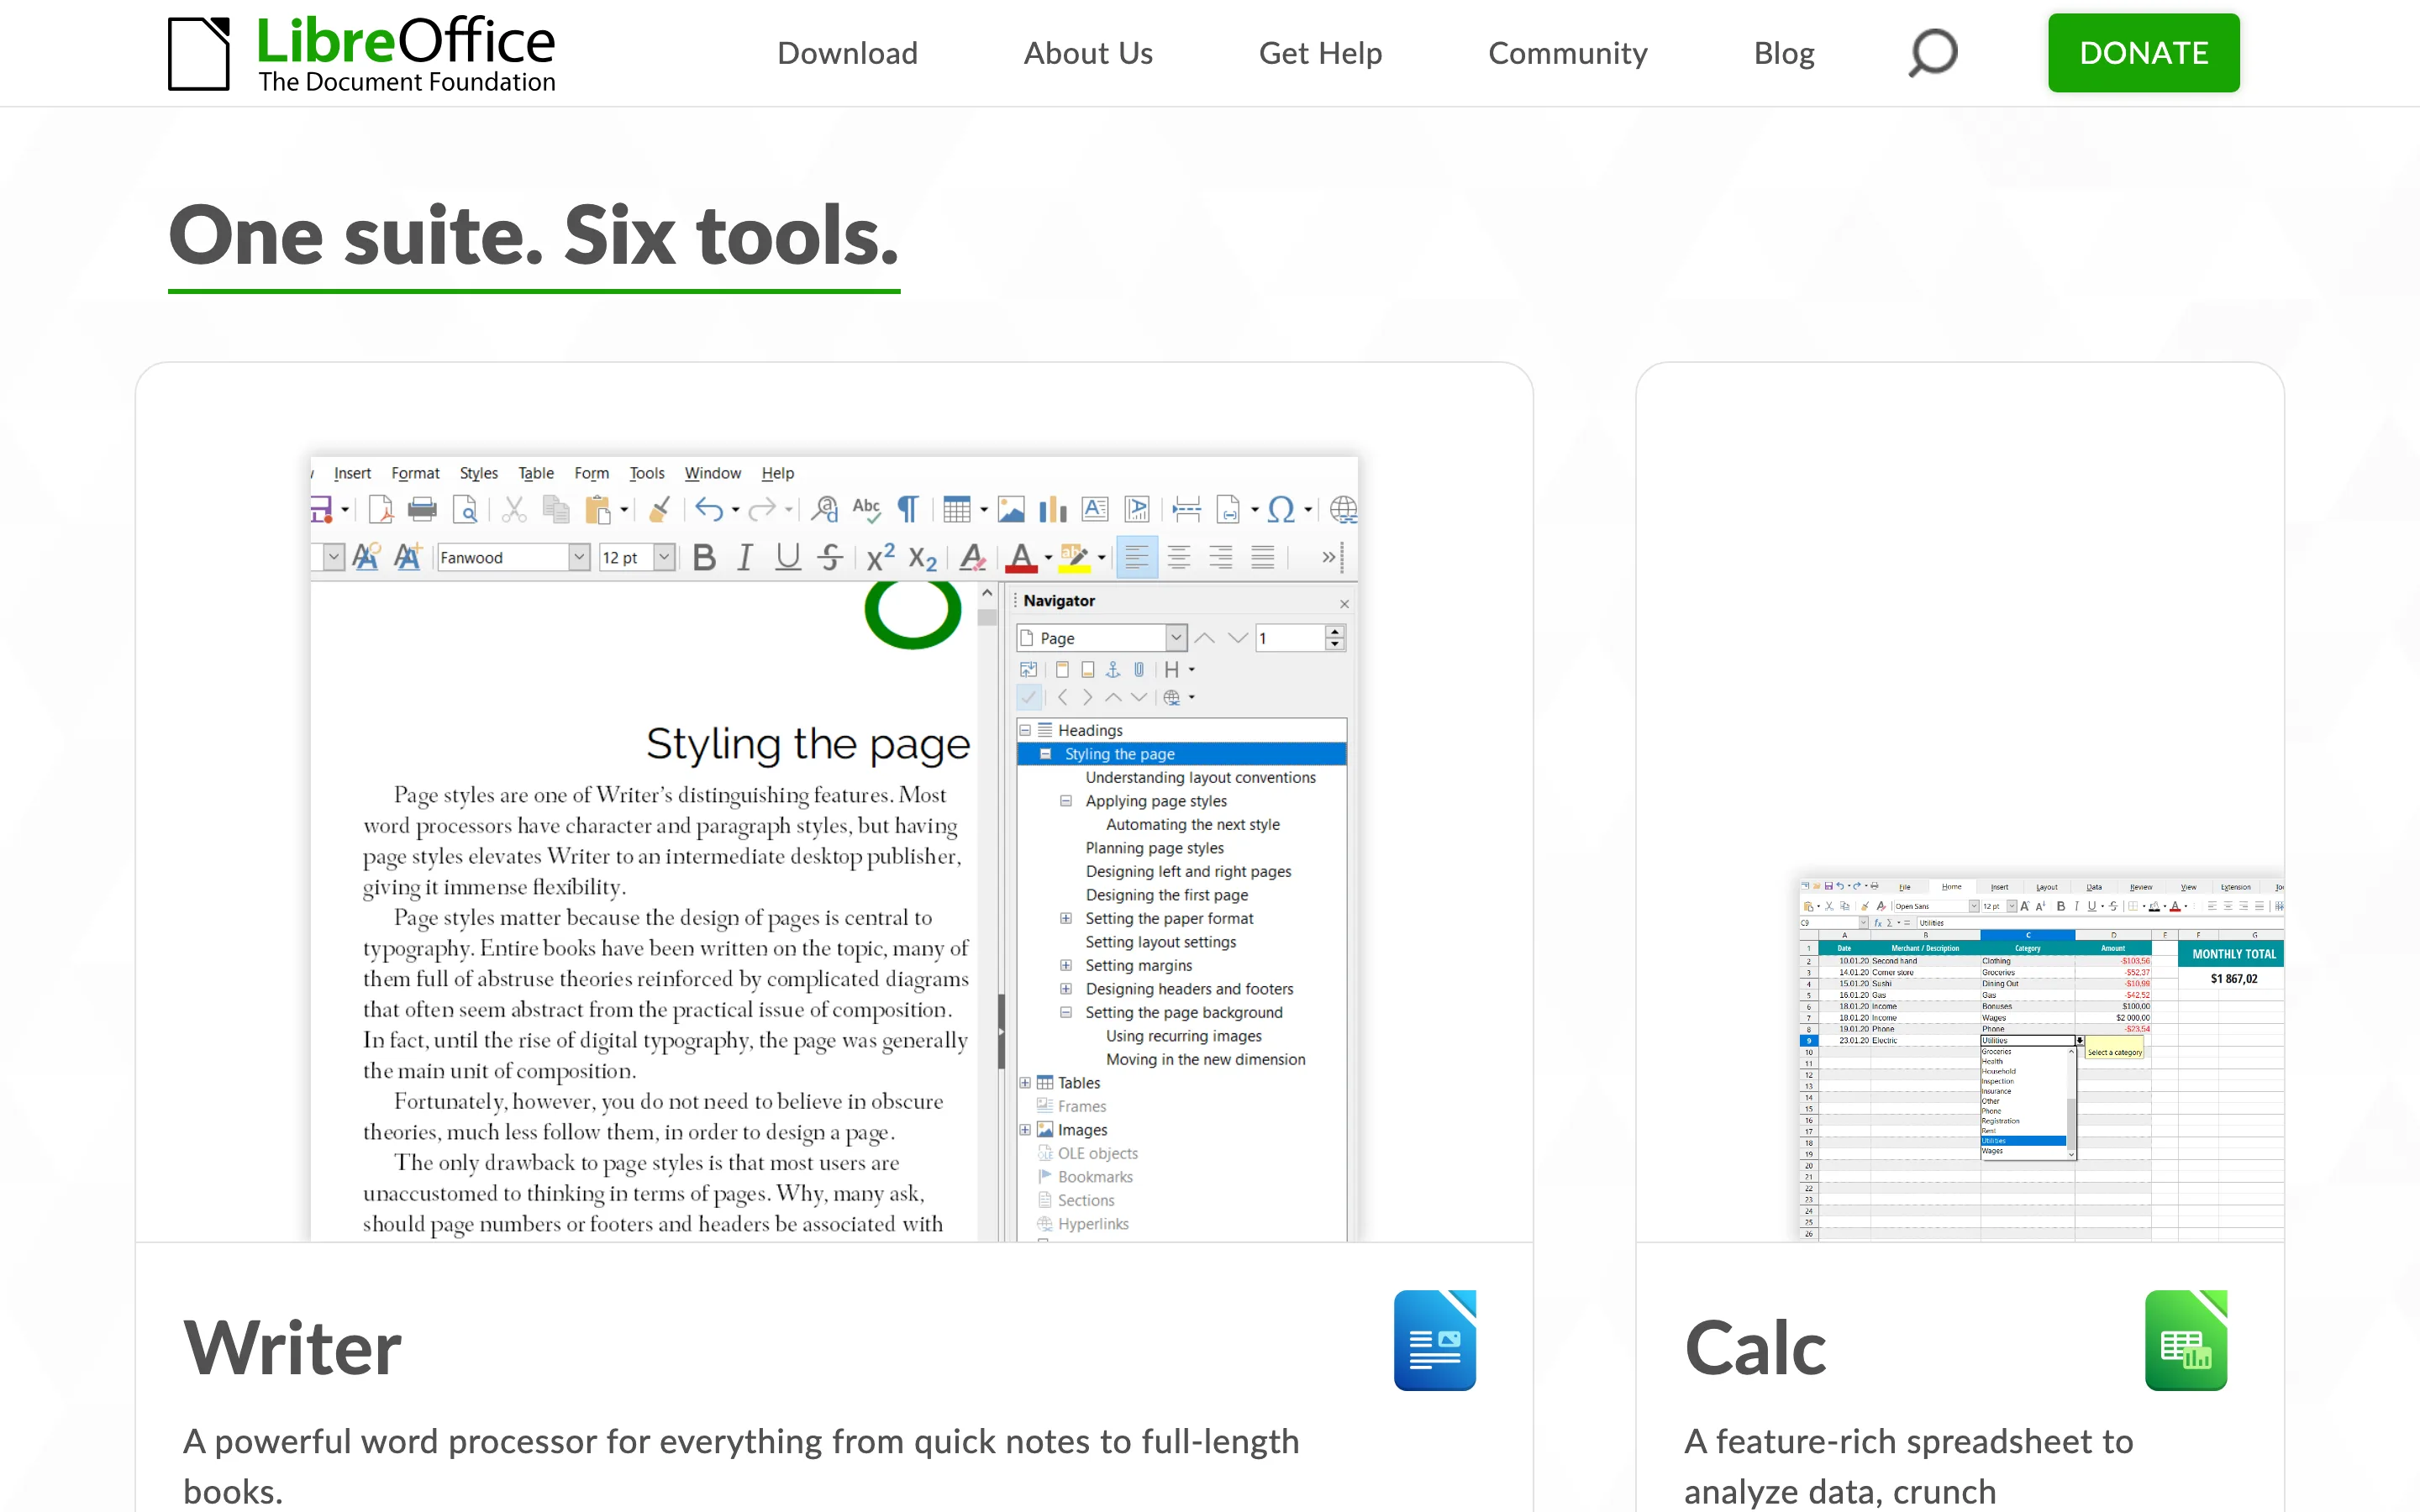Open the Format menu in Writer
2420x1512 pixels.
(415, 474)
